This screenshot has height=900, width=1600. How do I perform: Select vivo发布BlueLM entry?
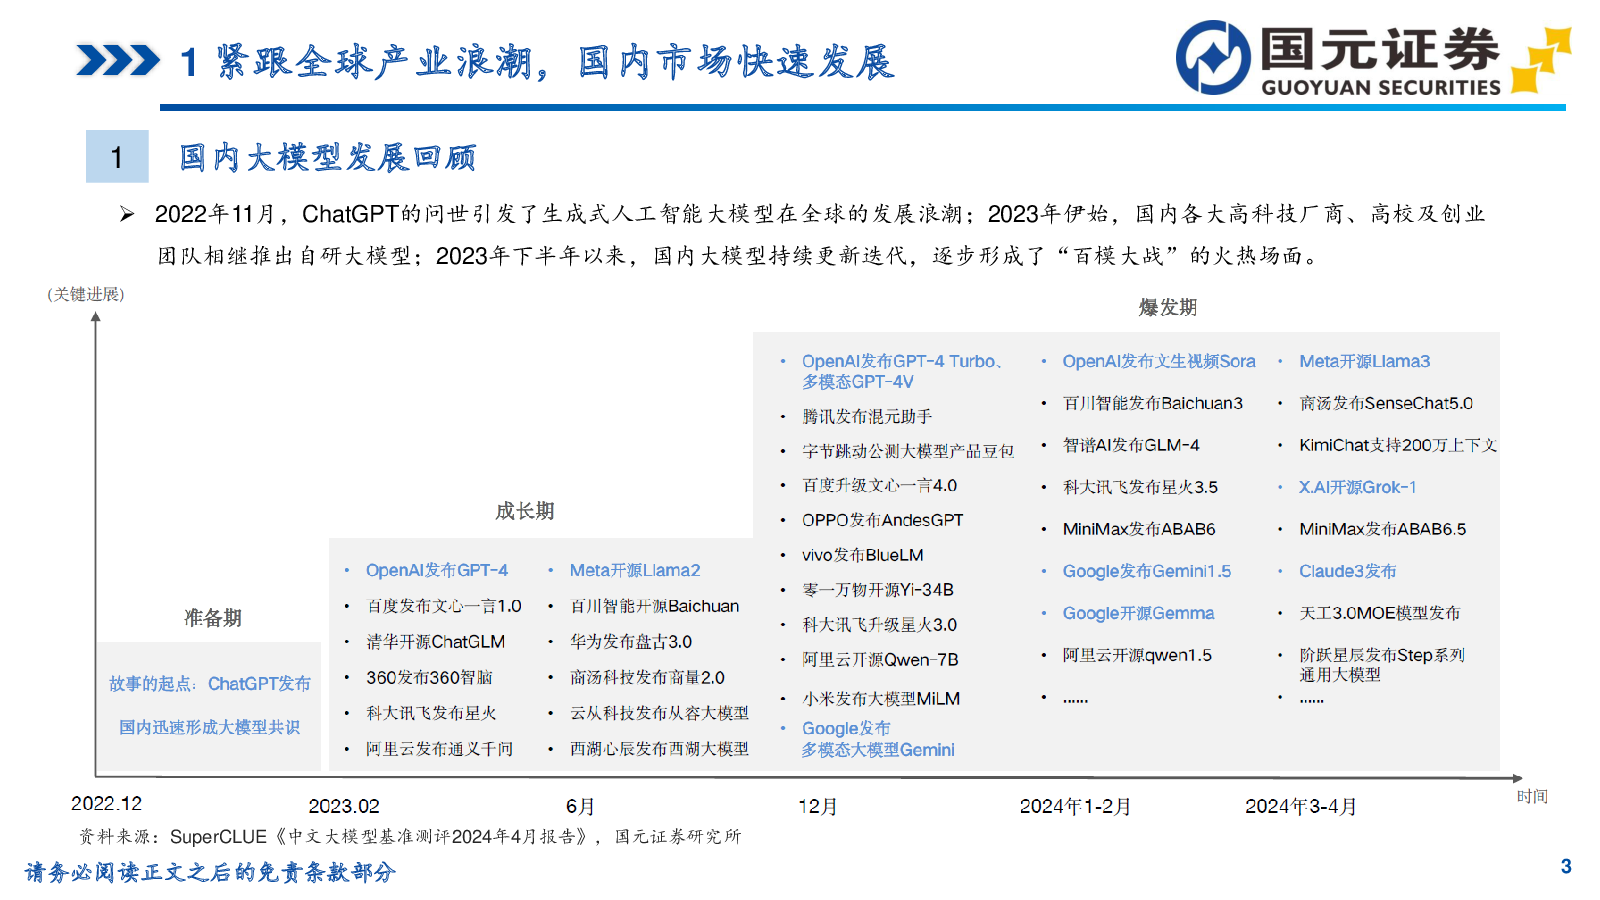pyautogui.click(x=862, y=555)
